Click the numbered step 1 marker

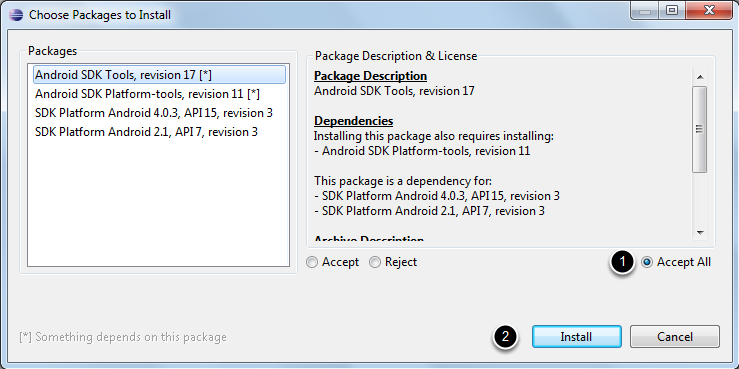[623, 262]
